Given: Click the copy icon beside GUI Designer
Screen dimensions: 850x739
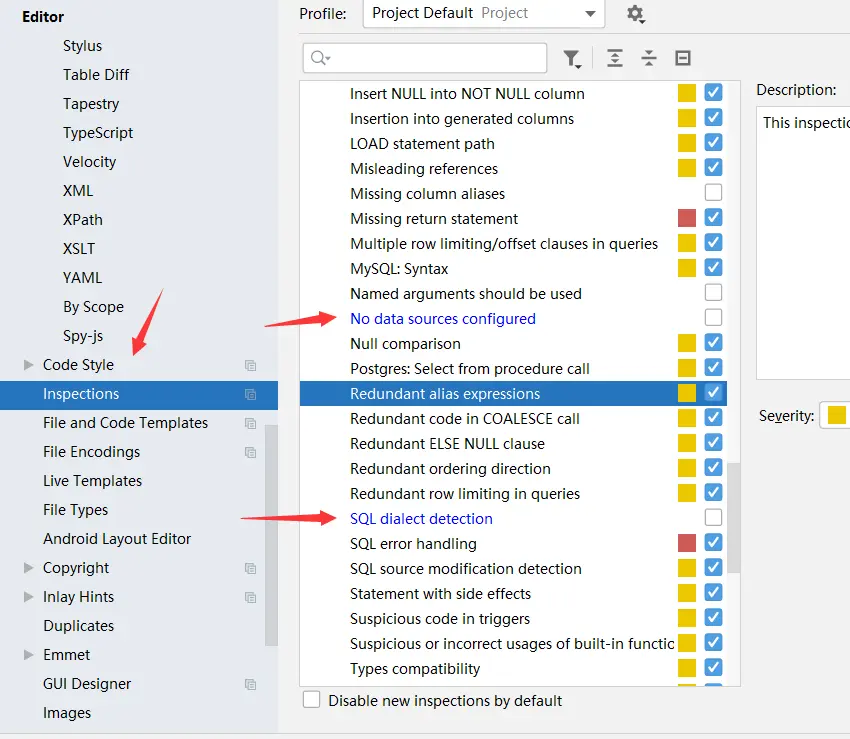Looking at the screenshot, I should pos(250,685).
